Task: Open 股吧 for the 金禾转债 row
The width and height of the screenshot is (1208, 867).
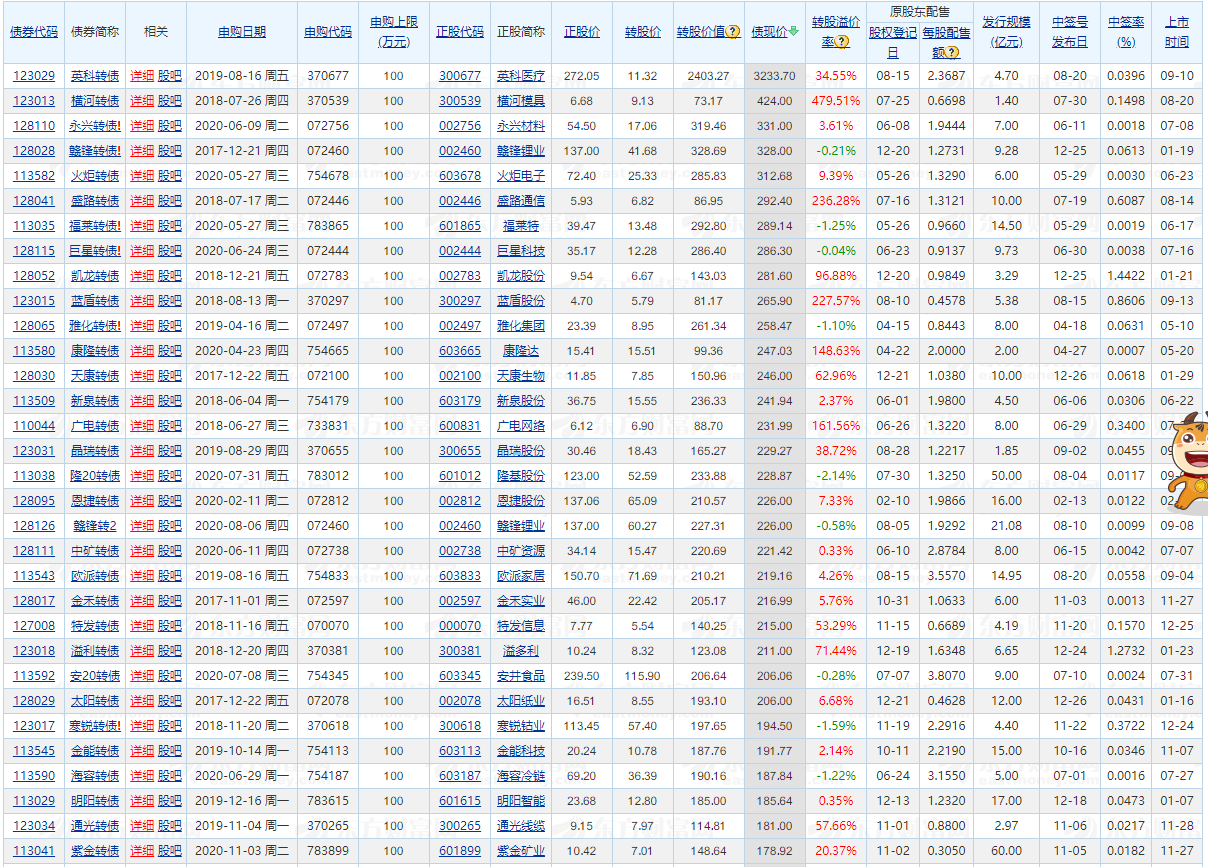Action: pyautogui.click(x=170, y=601)
